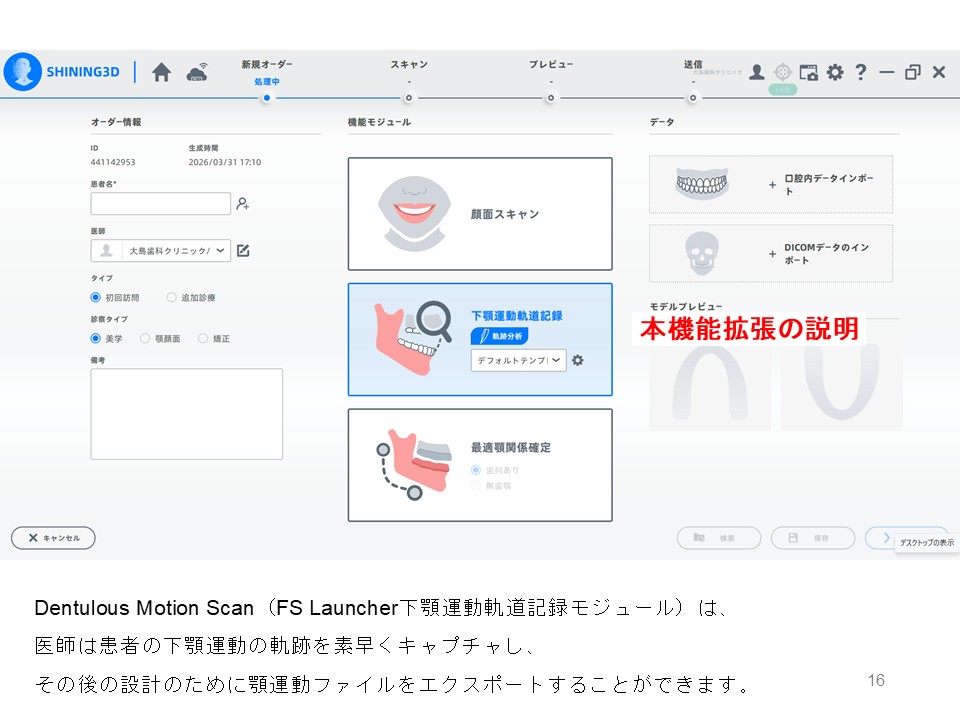Image resolution: width=960 pixels, height=720 pixels.
Task: Select the 矯正 diagnosis option
Action: click(x=203, y=339)
